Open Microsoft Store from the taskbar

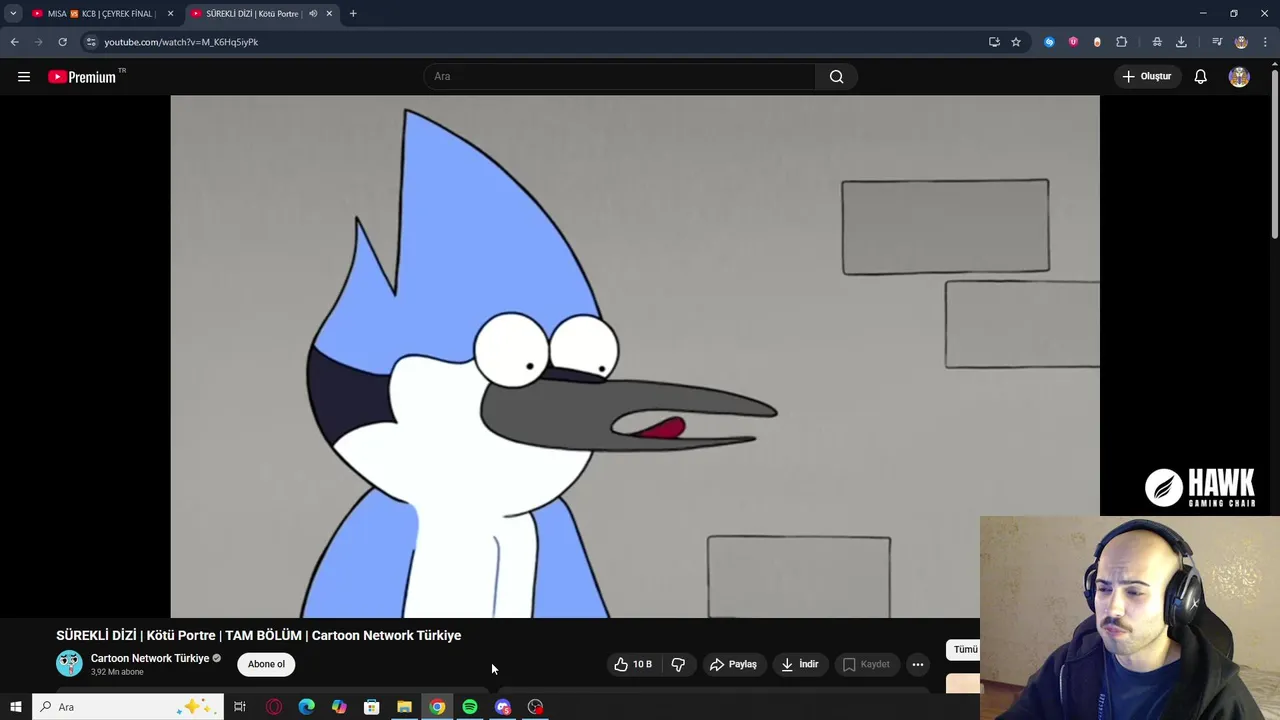(x=371, y=707)
